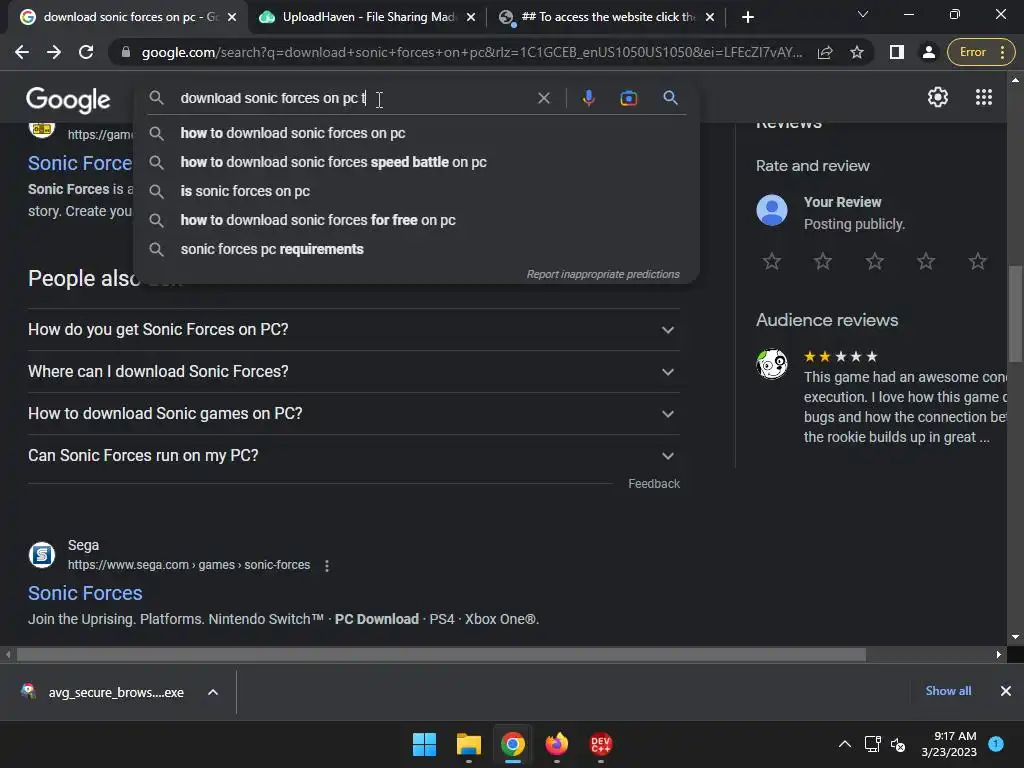Image resolution: width=1024 pixels, height=768 pixels.
Task: Open the Google apps grid
Action: pos(984,97)
